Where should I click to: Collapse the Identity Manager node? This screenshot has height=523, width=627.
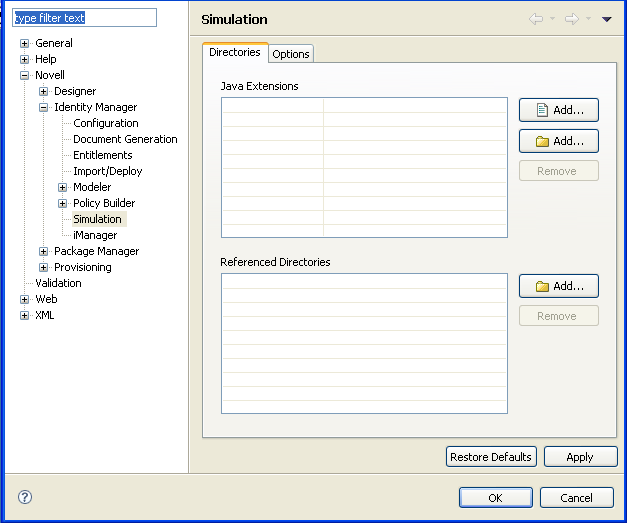click(44, 107)
